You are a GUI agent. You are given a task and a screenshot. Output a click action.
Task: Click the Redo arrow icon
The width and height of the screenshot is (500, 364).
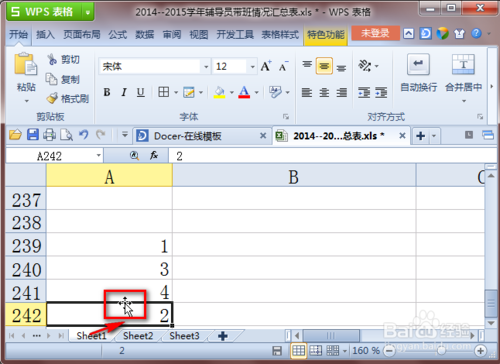[x=101, y=135]
